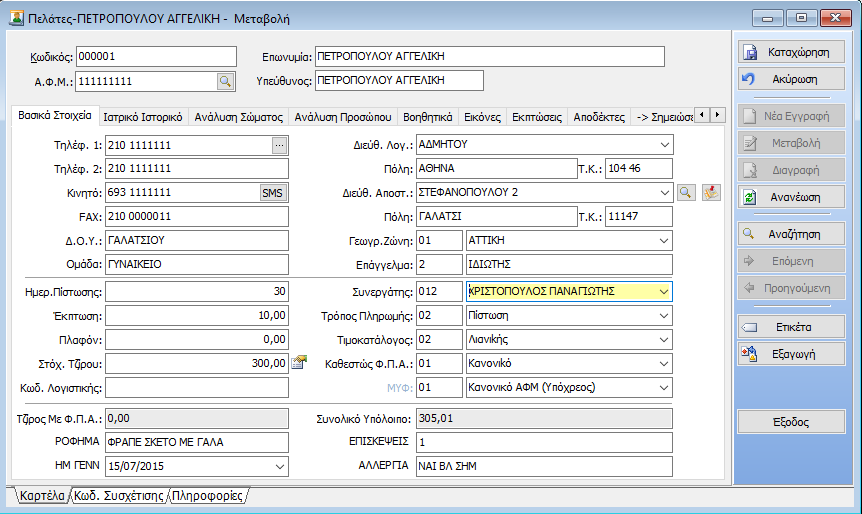Click the ΑΛΛΕΡΓΙΑ input field

[544, 467]
